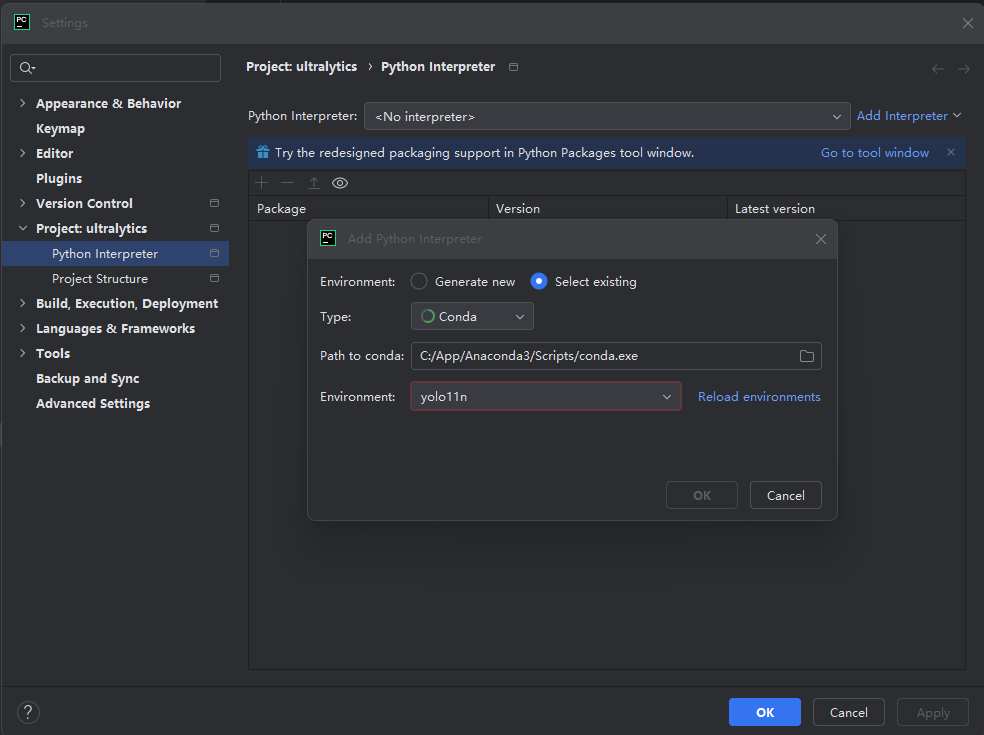984x735 pixels.
Task: Click the eye icon to show early releases
Action: pyautogui.click(x=340, y=183)
